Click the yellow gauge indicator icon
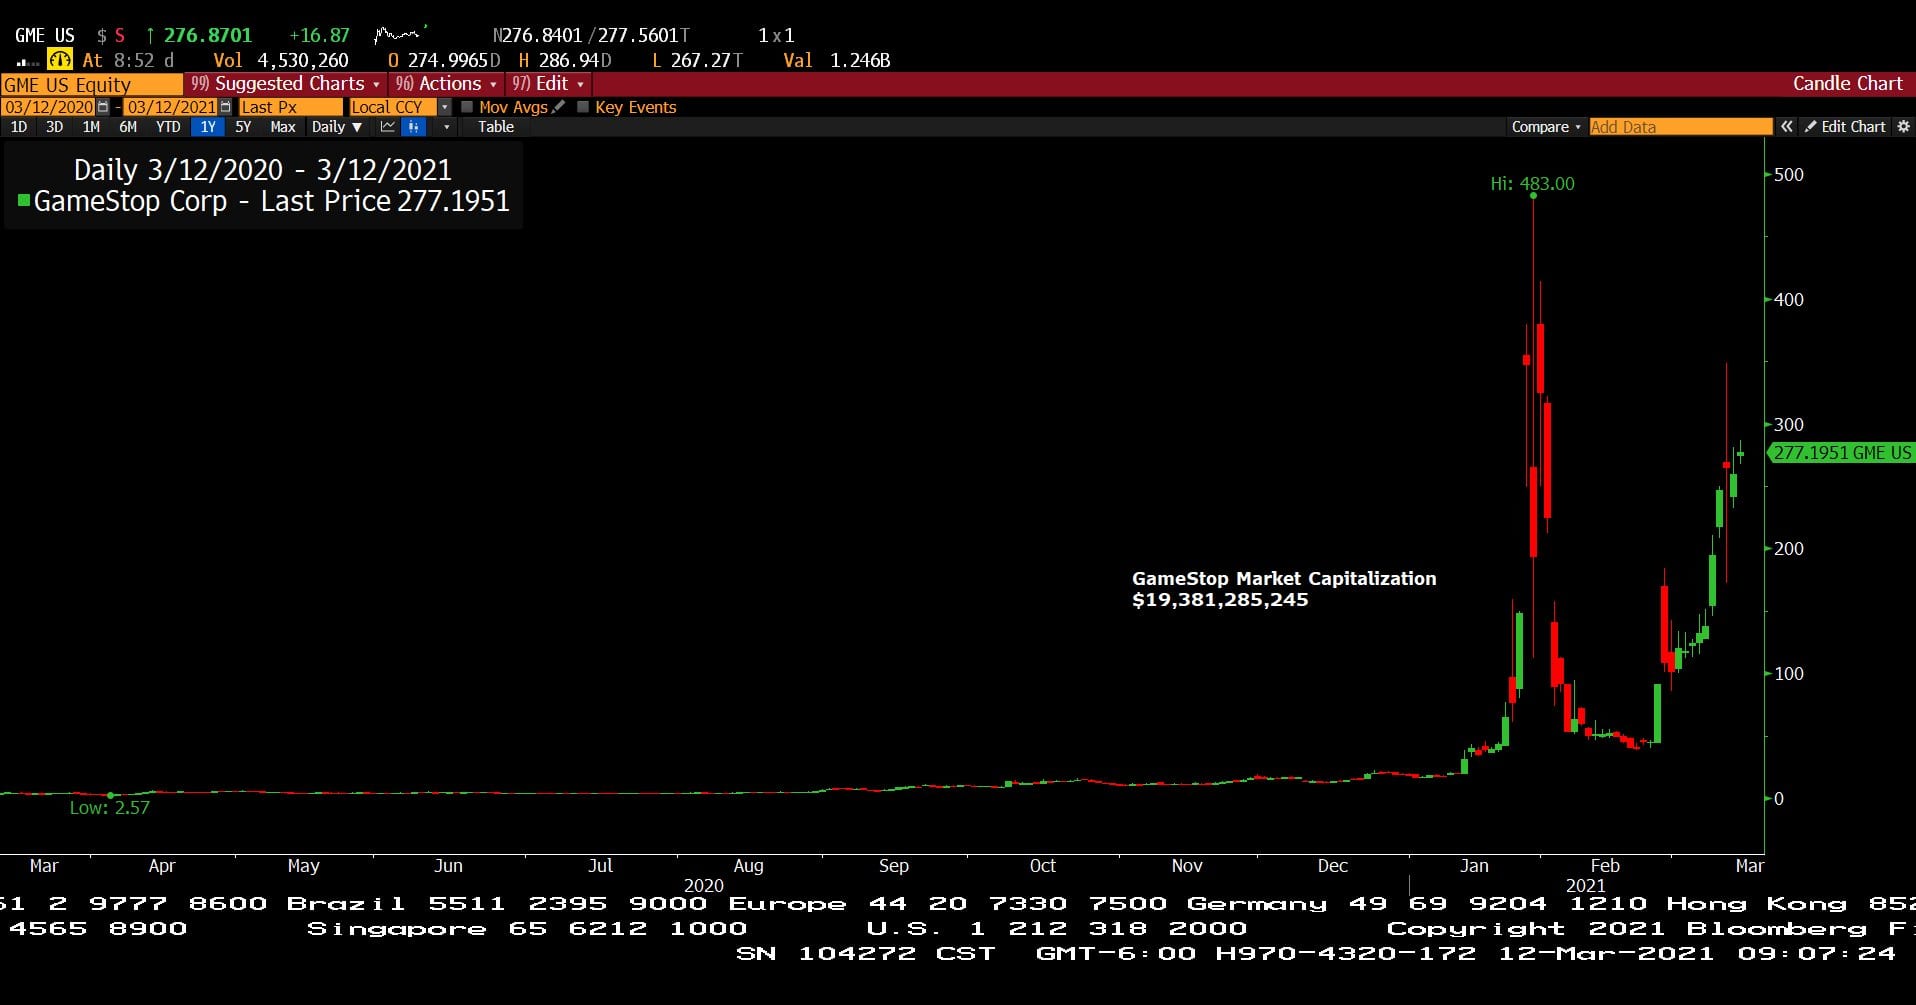Screen dimensions: 1916x1005 [x=60, y=60]
